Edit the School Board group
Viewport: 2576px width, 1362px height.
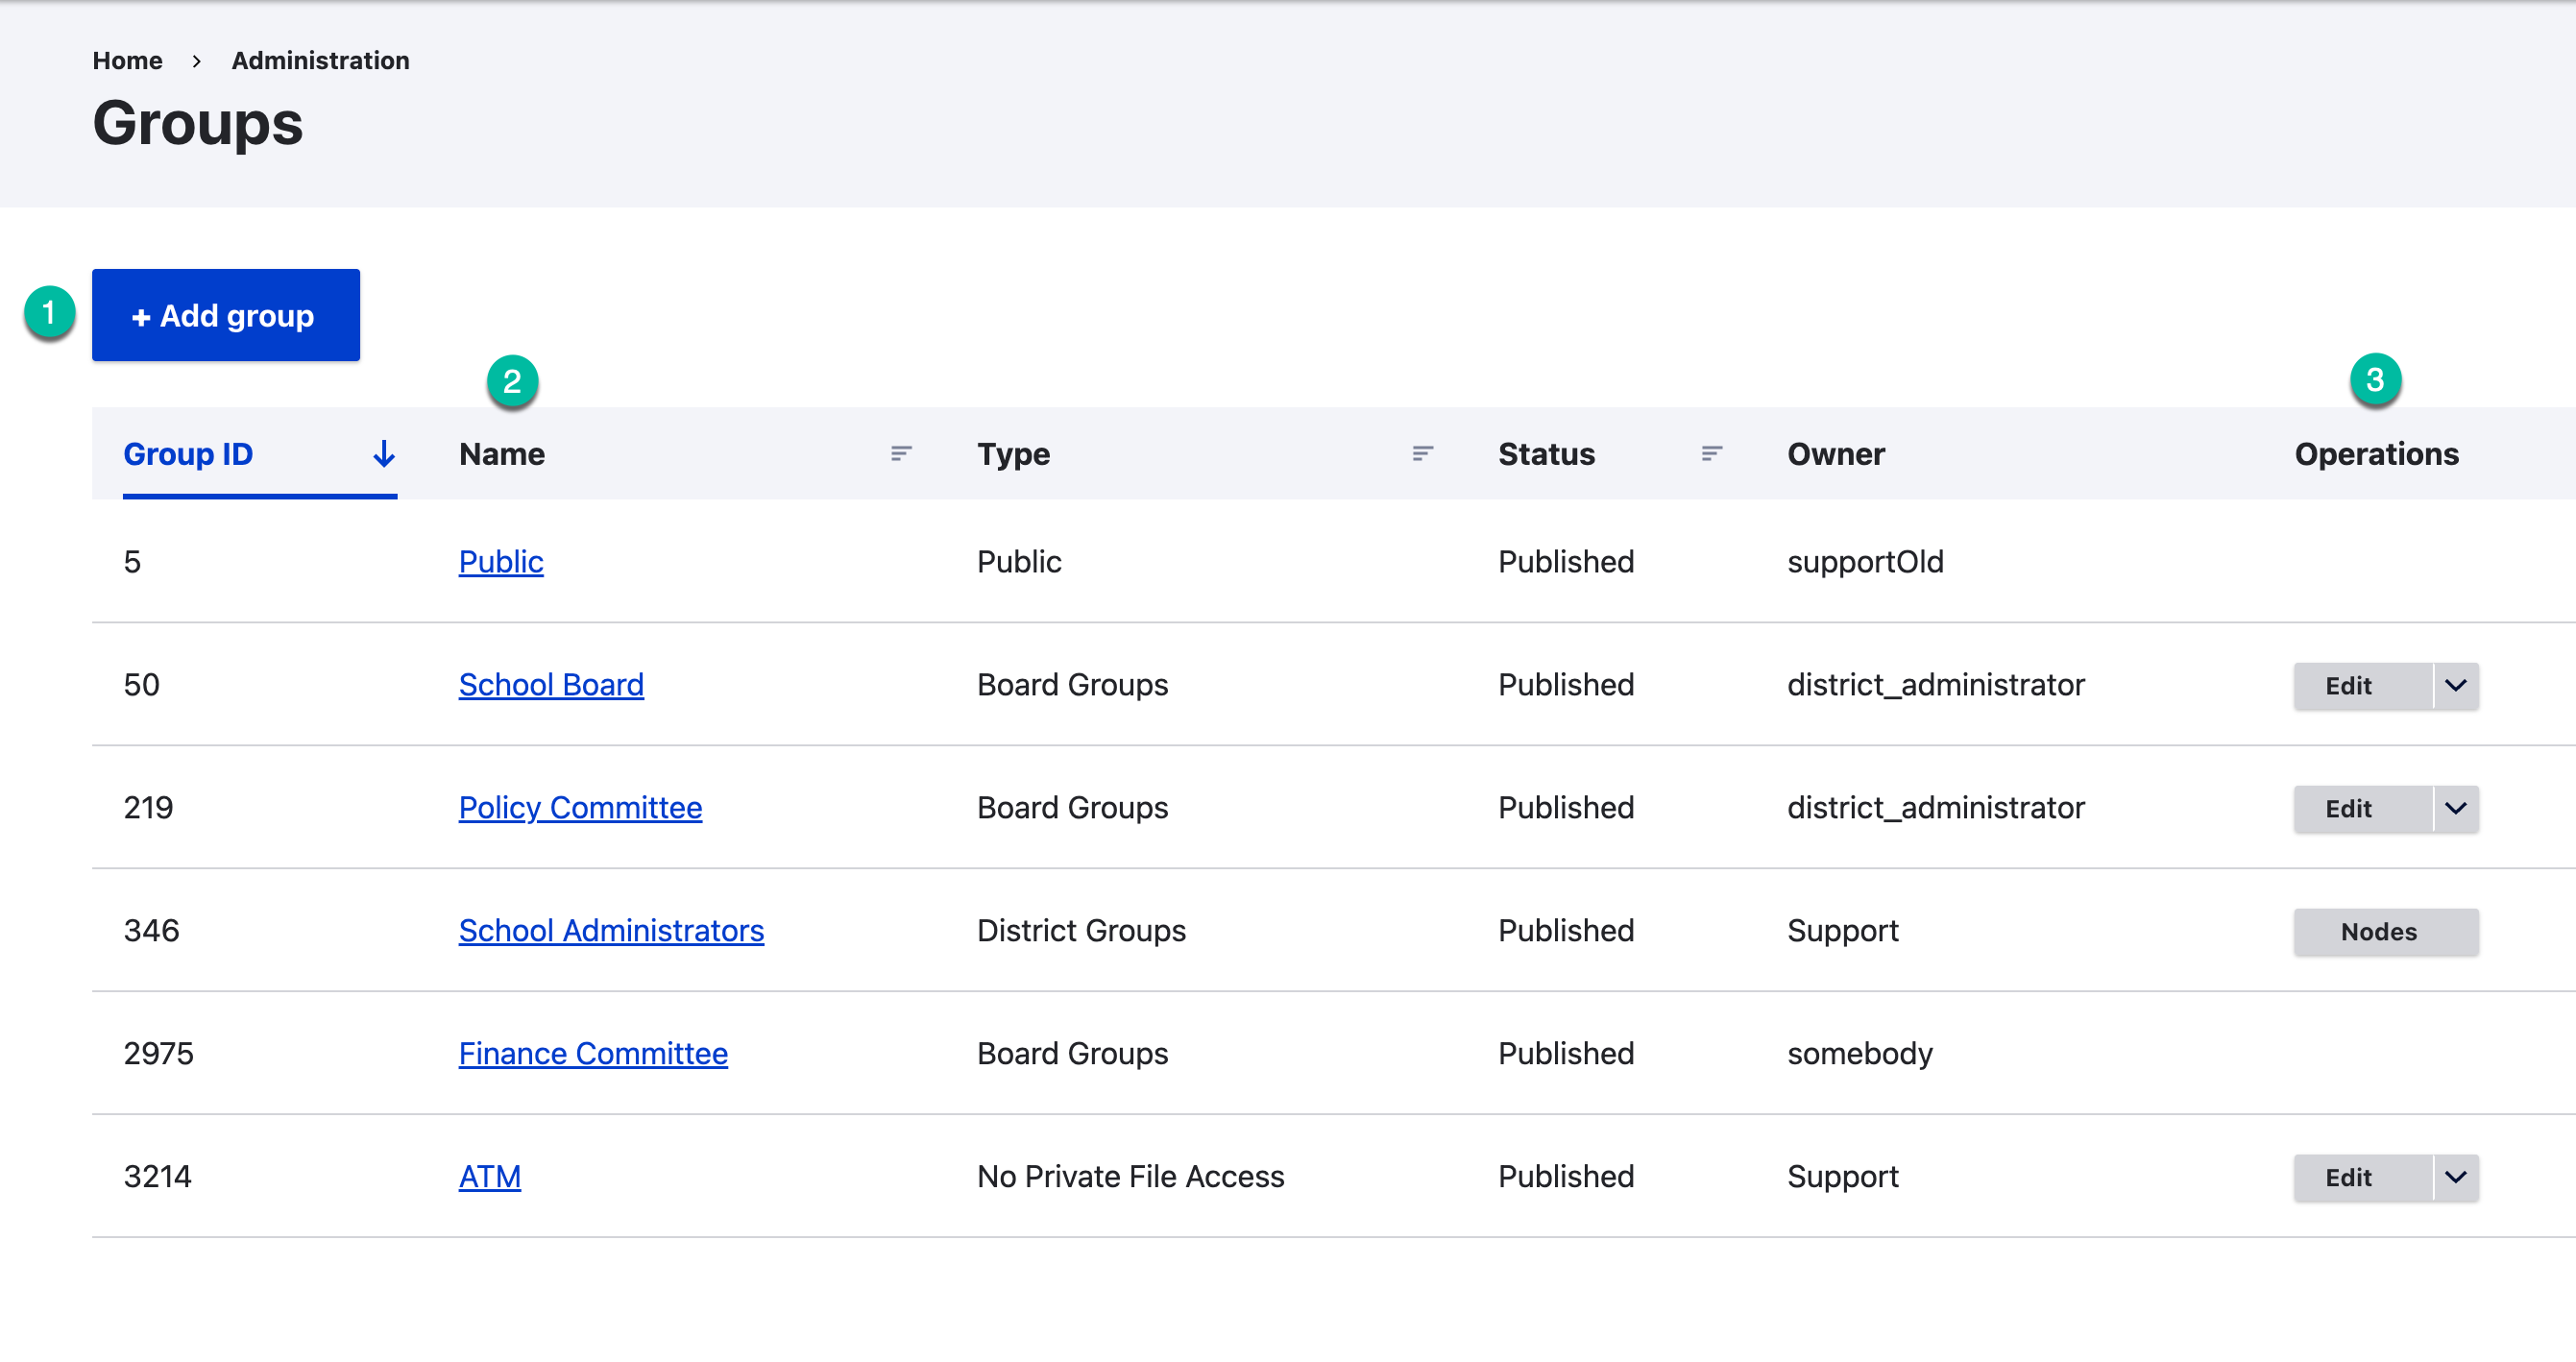click(2362, 686)
